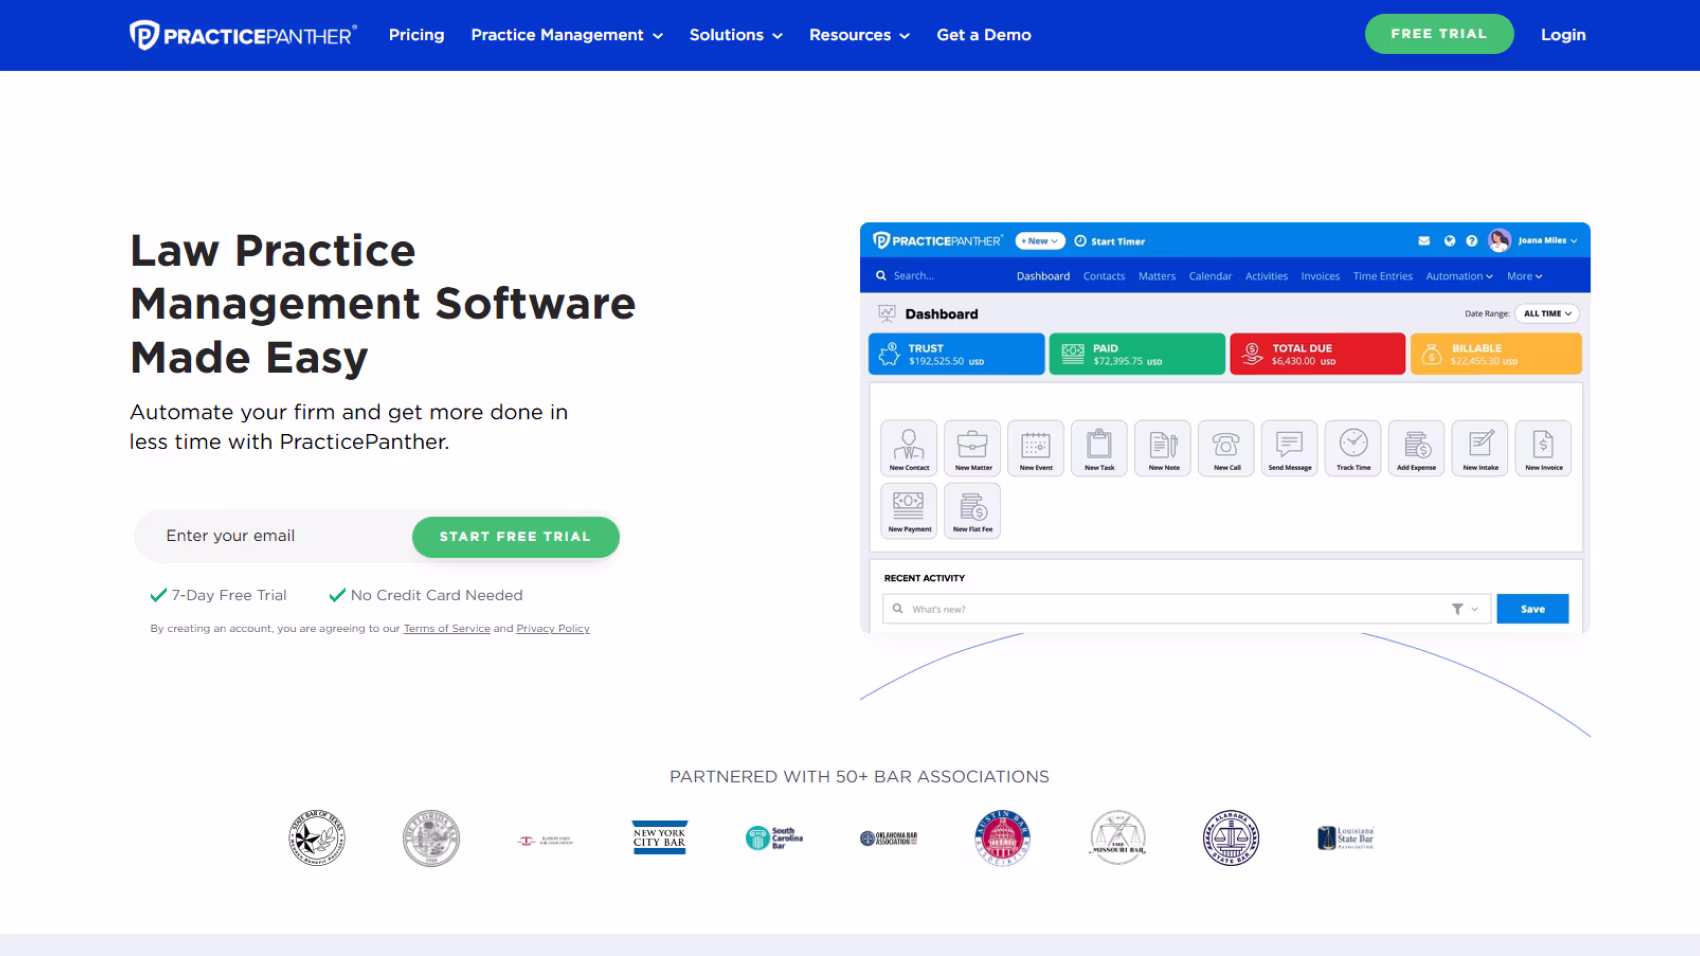The height and width of the screenshot is (956, 1700).
Task: Click the Missouri Bar logo
Action: (x=1117, y=838)
